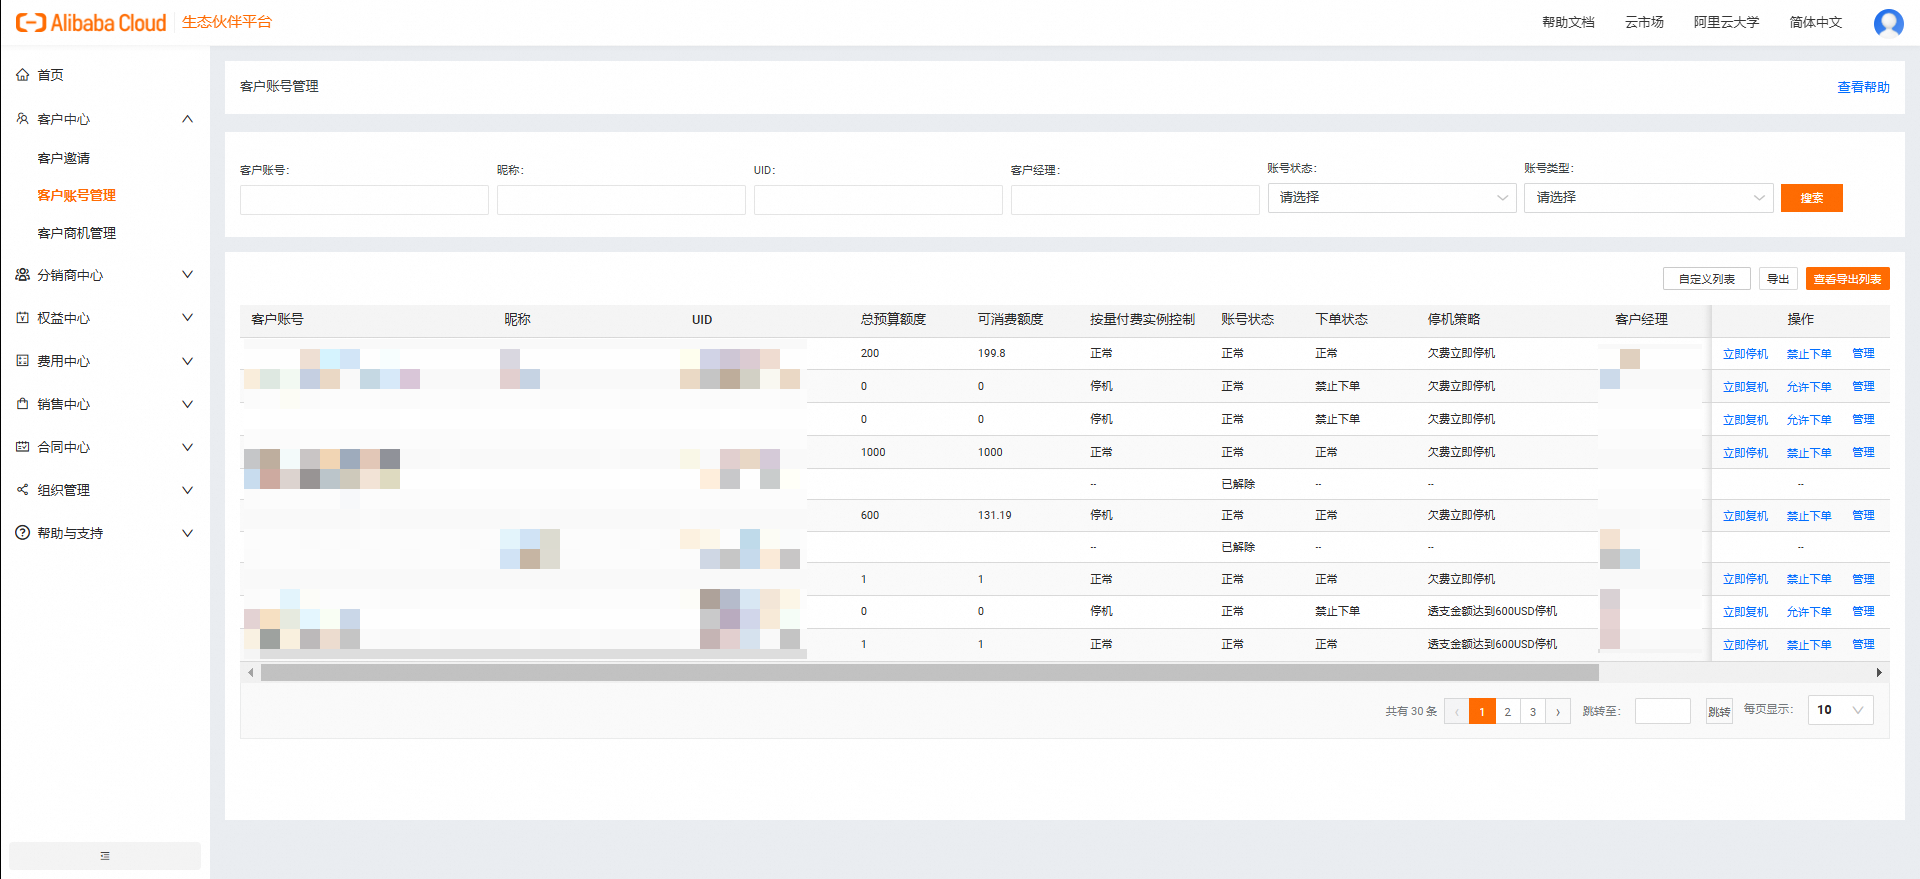Click the 共有 30 条 total count text

coord(1411,711)
